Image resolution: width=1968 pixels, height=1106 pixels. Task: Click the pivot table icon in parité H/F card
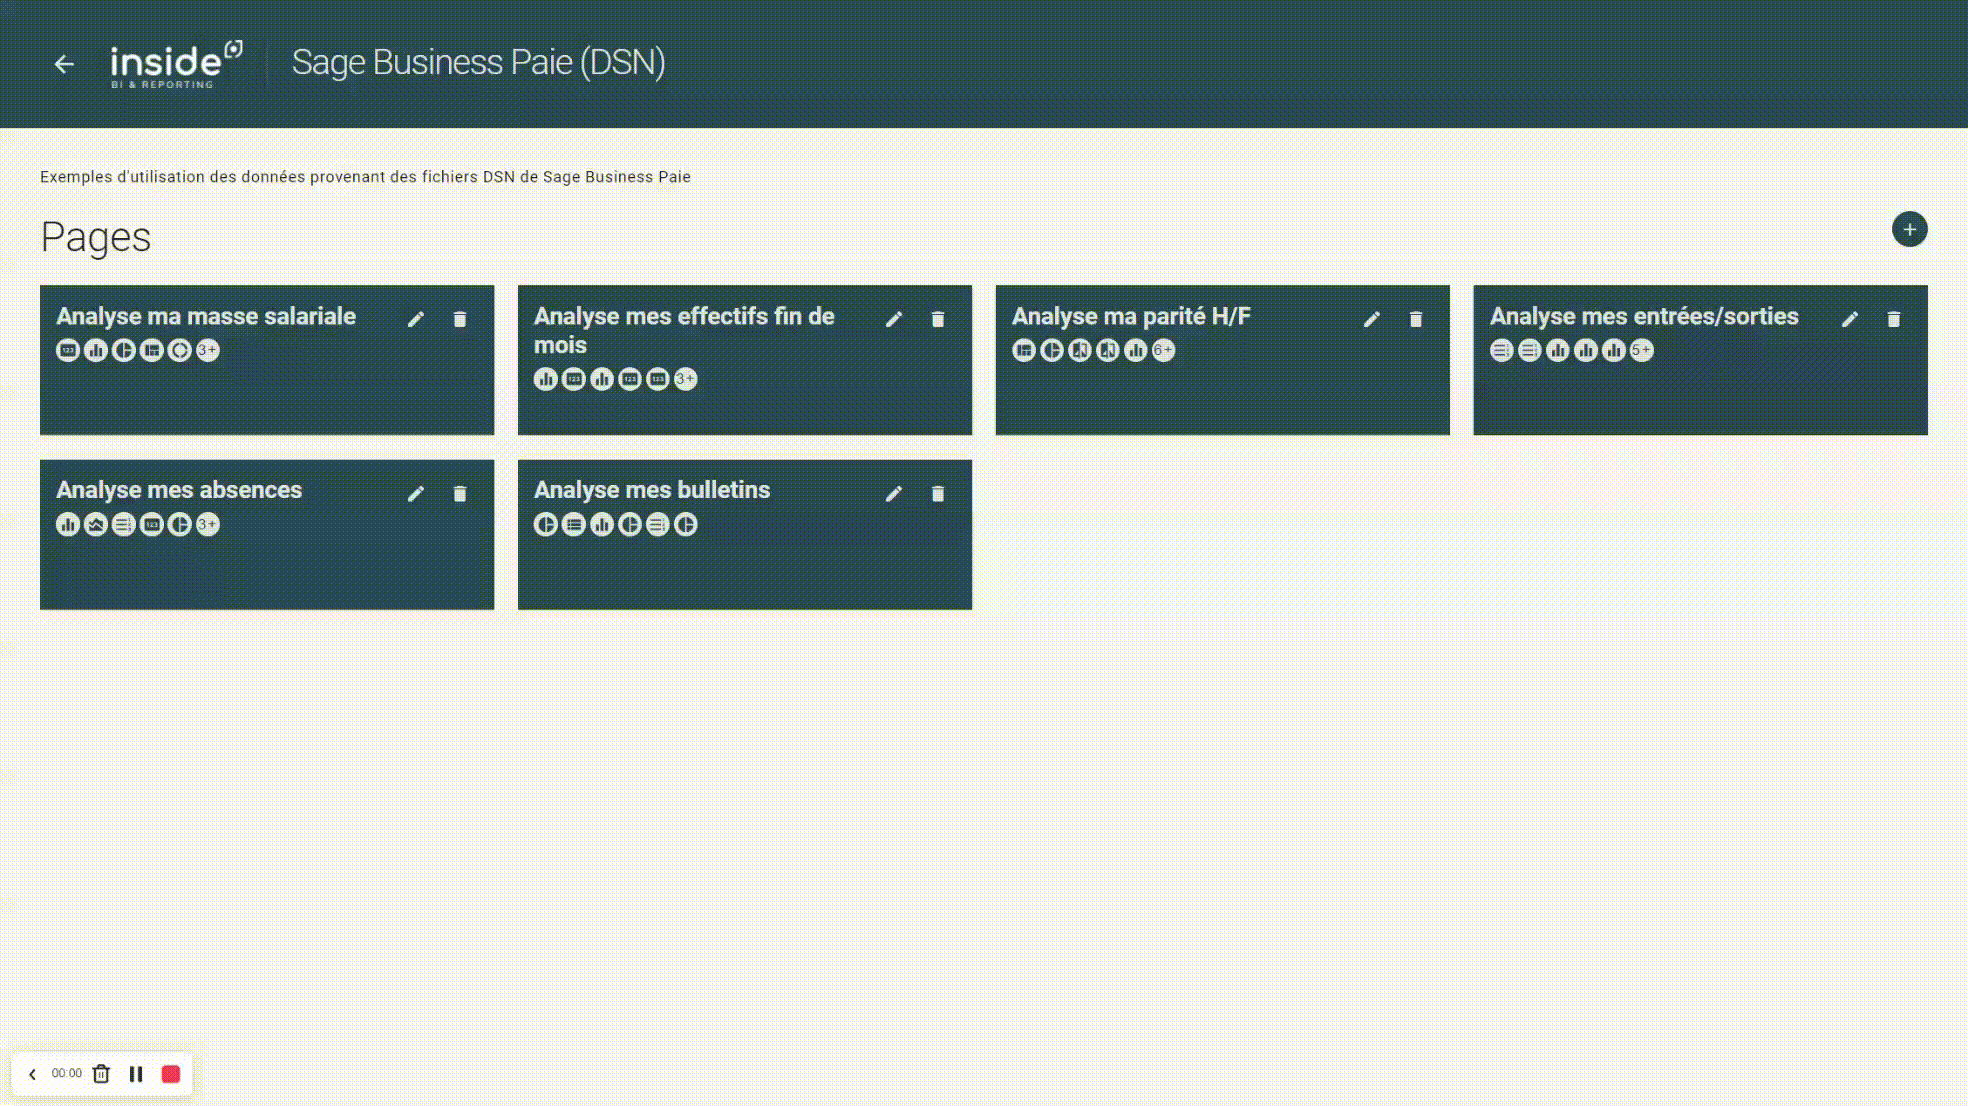click(x=1024, y=350)
